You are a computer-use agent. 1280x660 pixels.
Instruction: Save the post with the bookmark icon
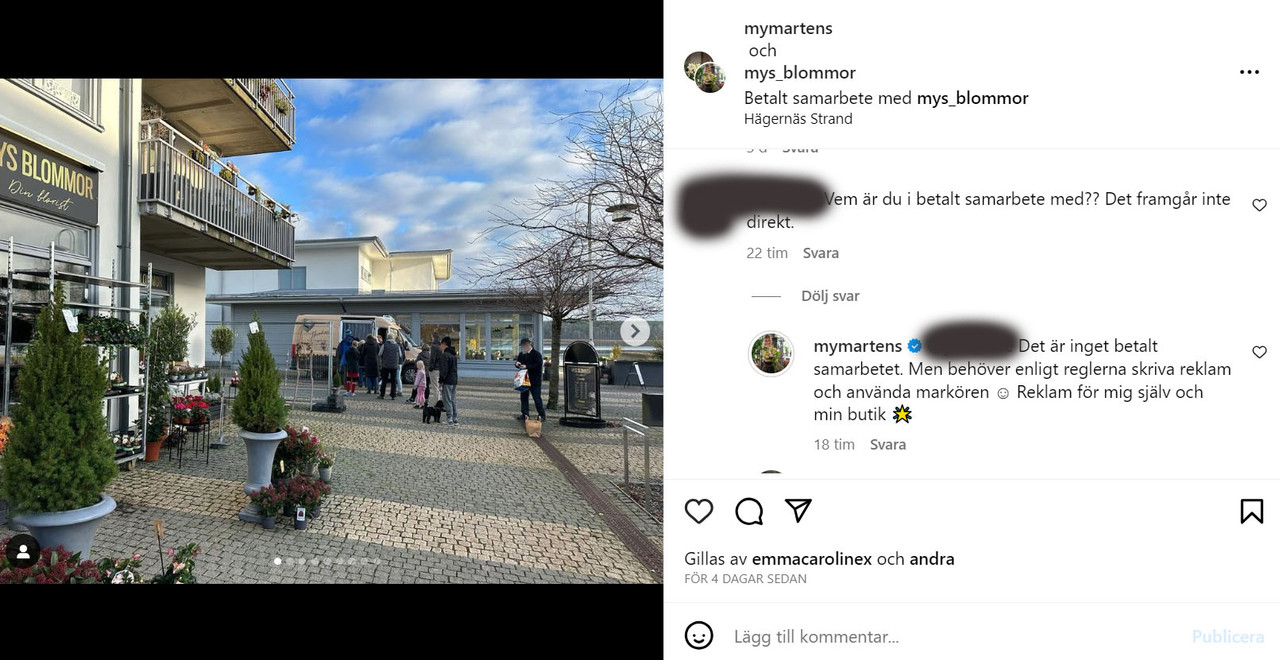1251,511
